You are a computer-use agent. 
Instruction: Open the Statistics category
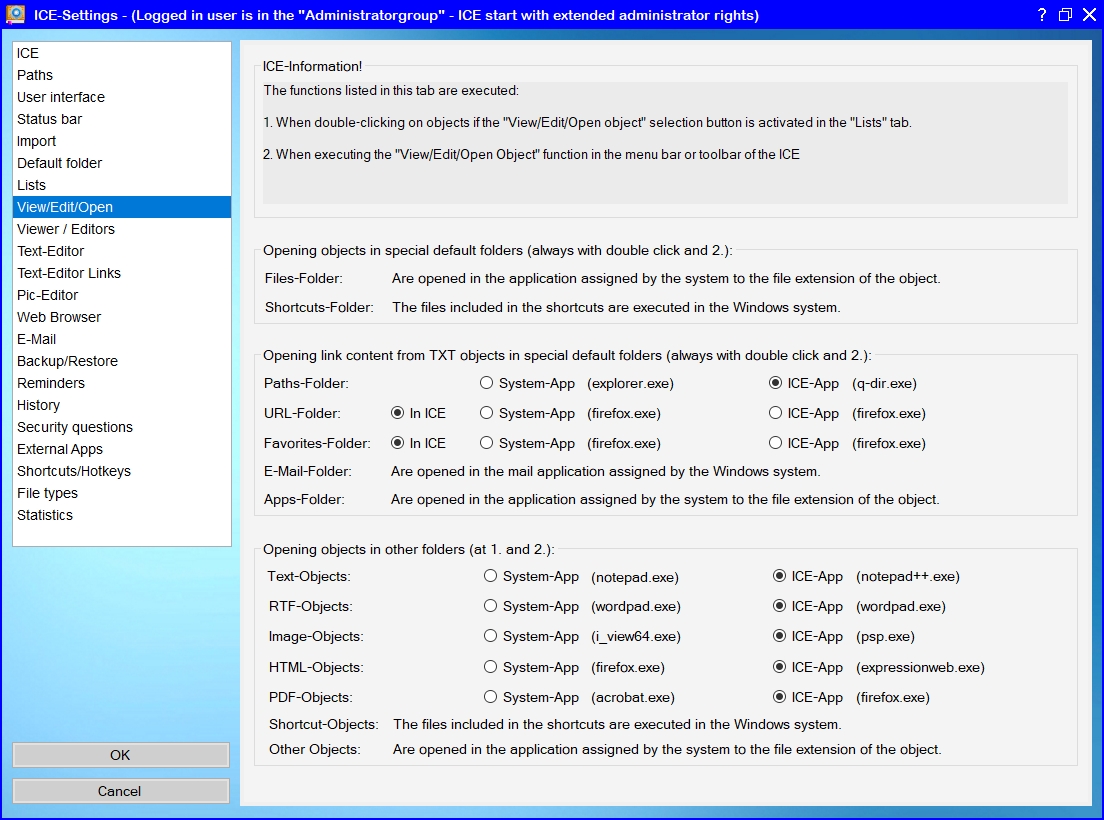click(x=45, y=515)
